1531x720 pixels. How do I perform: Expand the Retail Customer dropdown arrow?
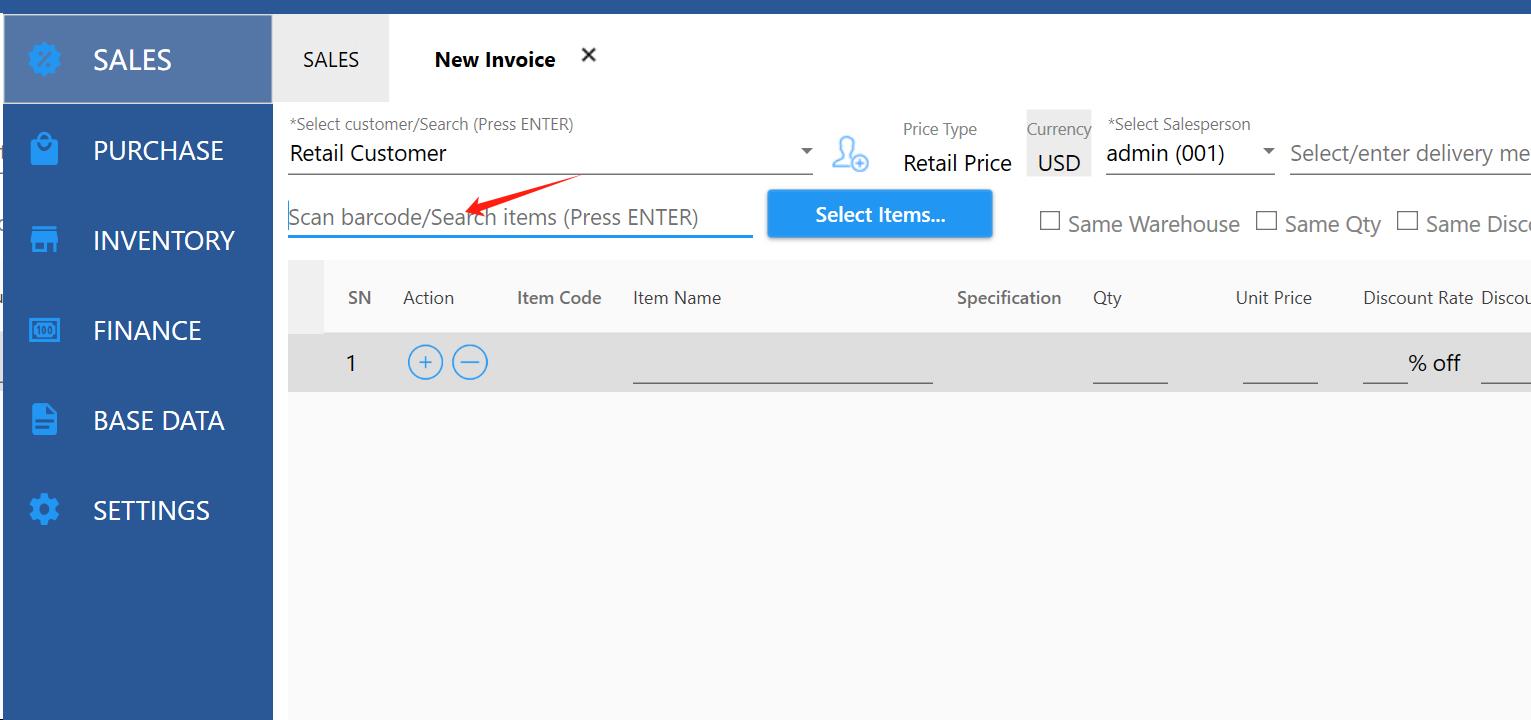coord(806,152)
